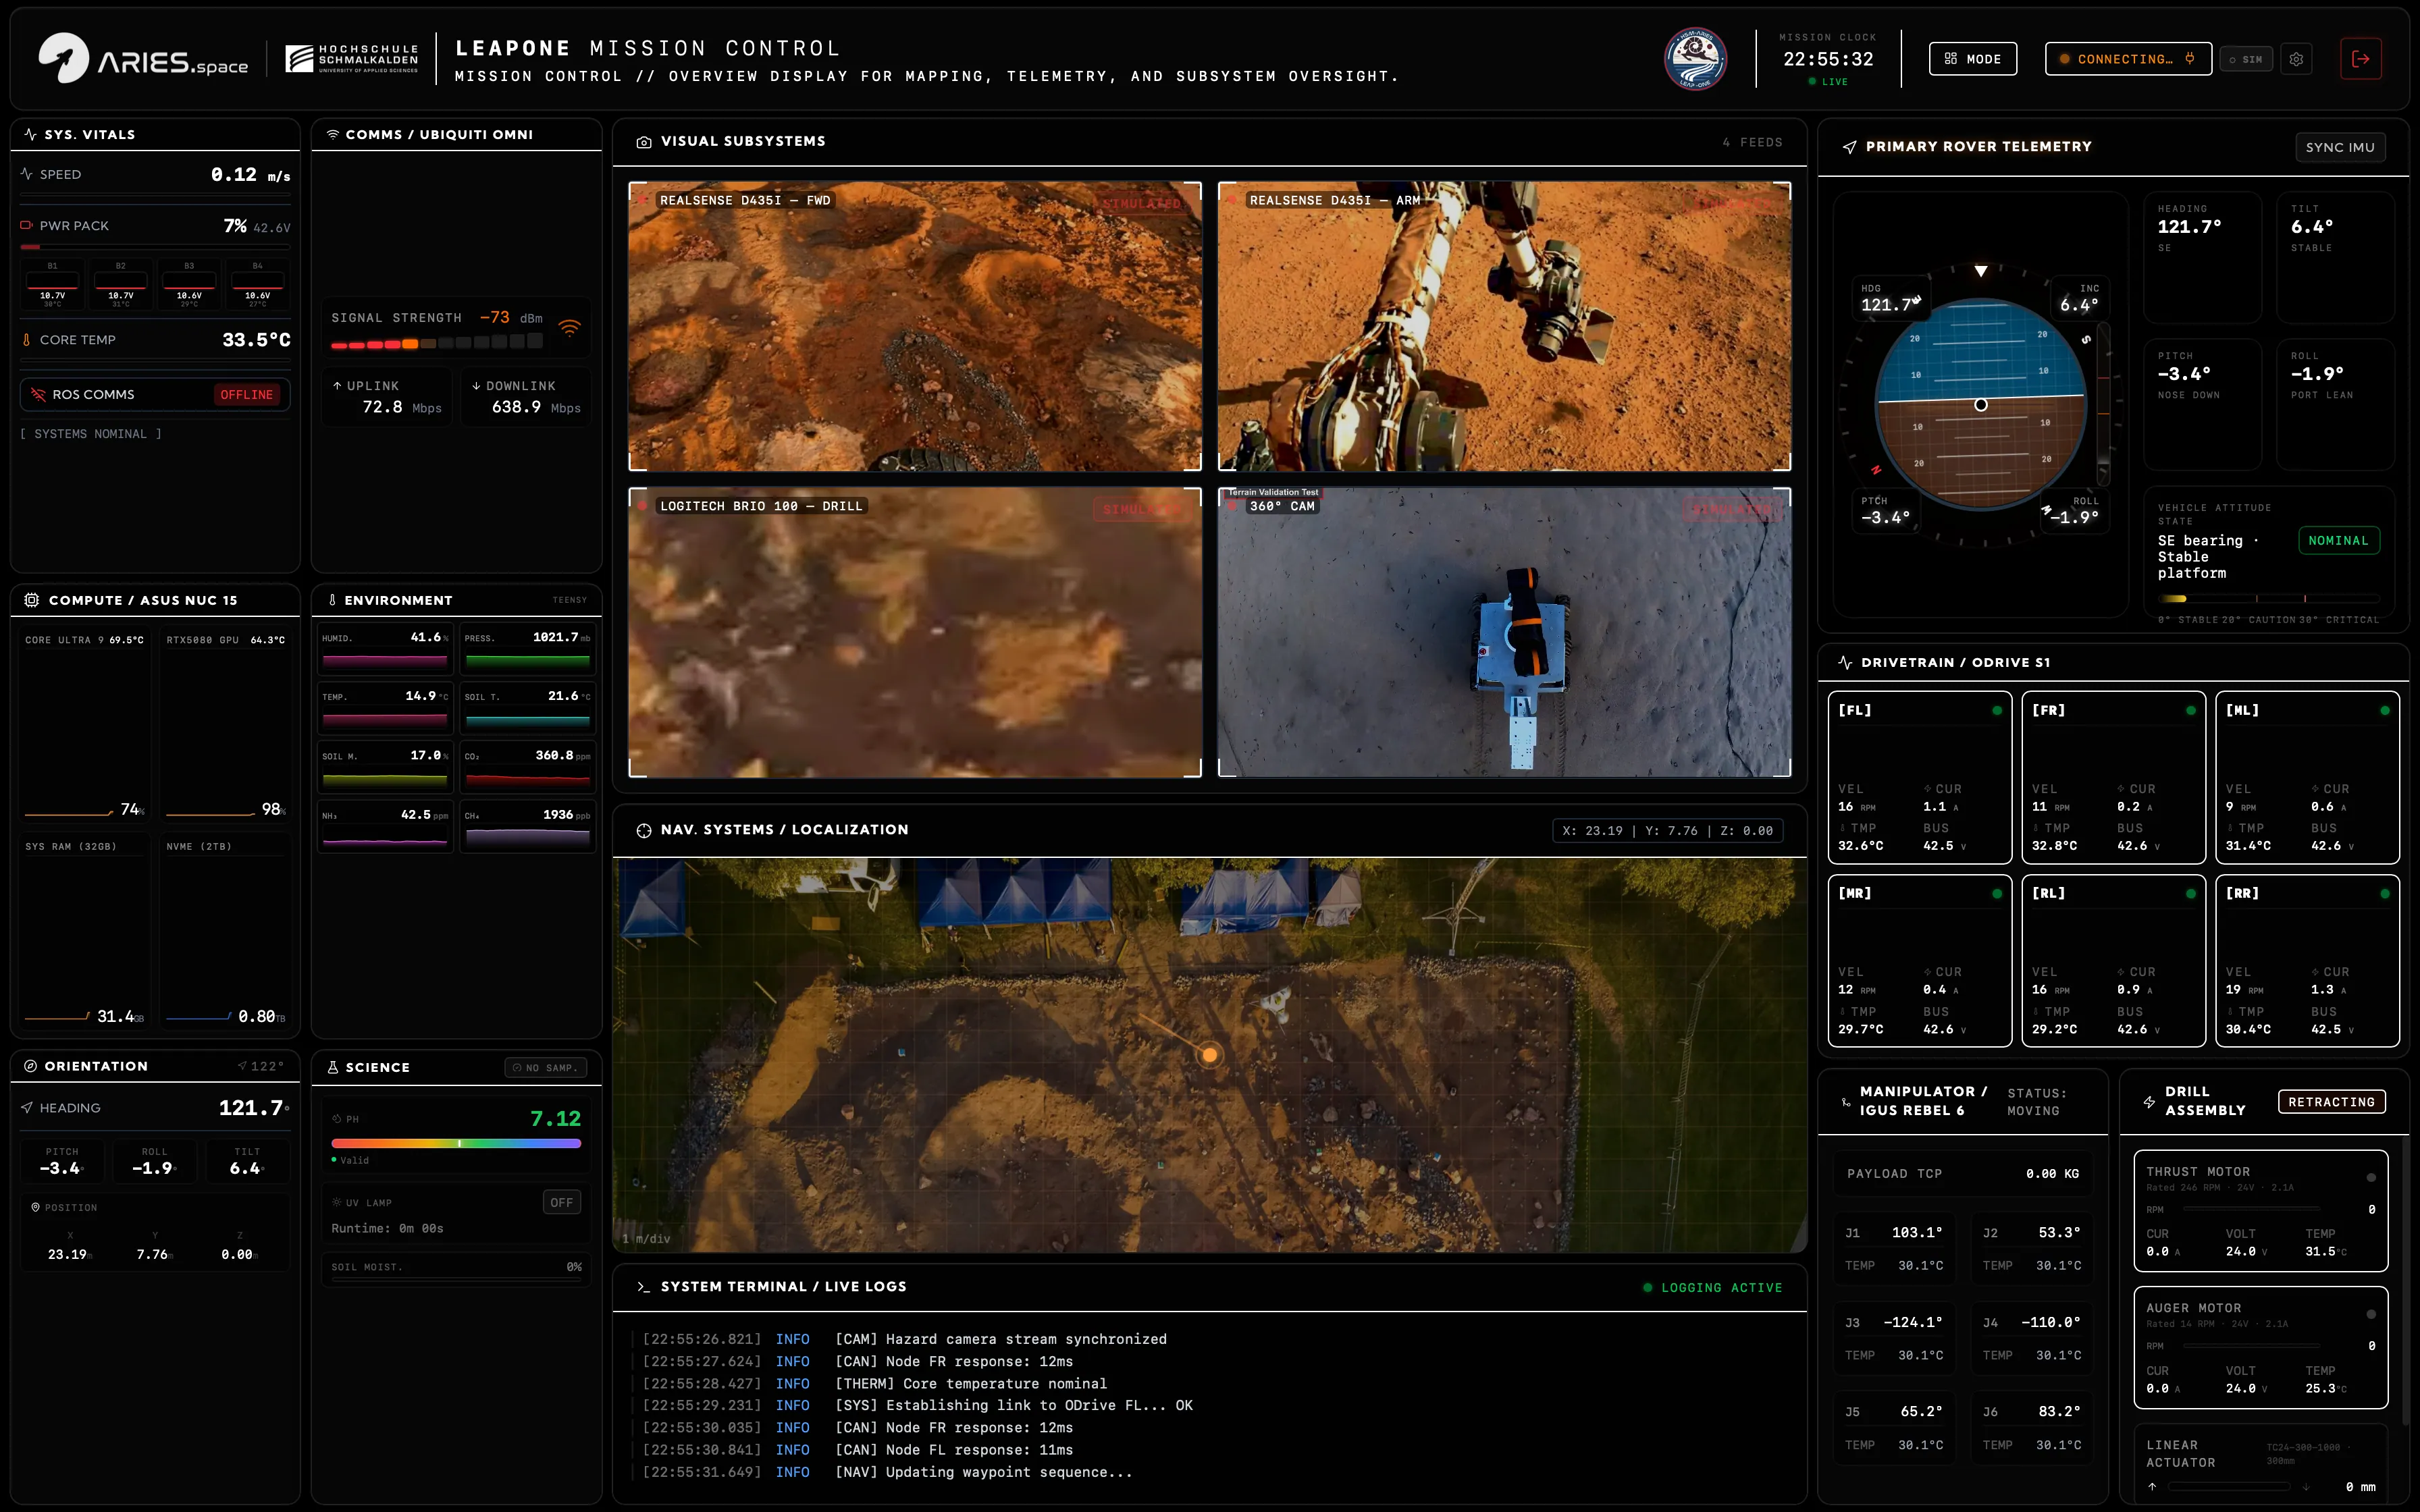Click the red logout icon button

(2361, 59)
